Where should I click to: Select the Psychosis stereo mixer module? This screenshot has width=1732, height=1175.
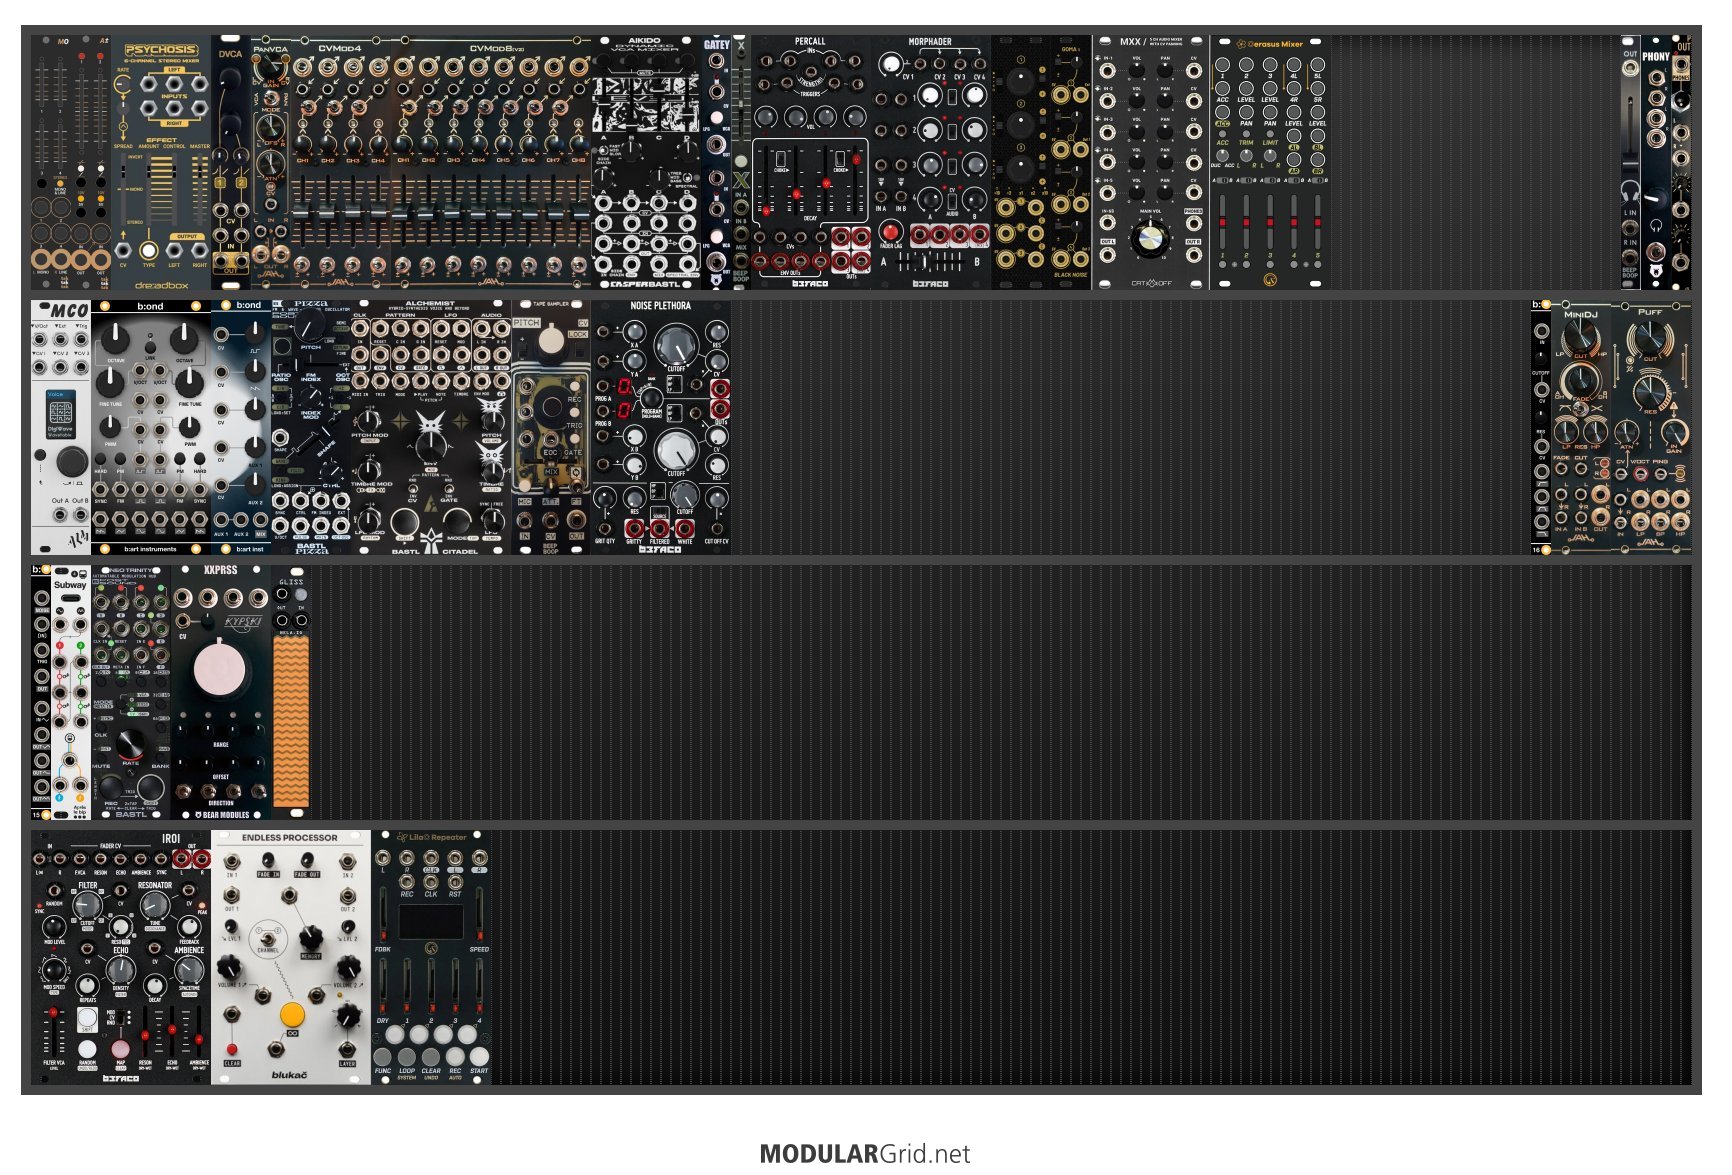161,163
